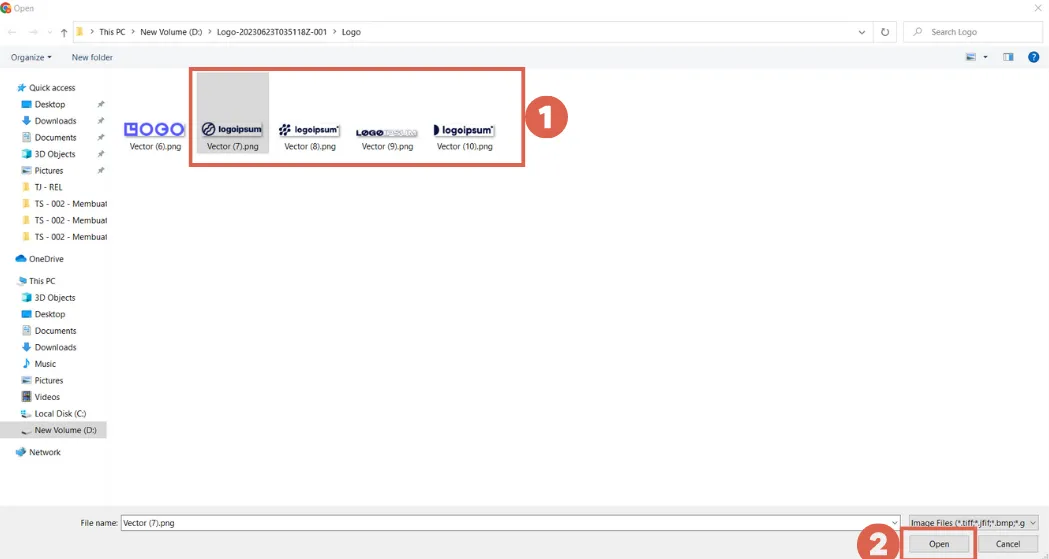Toggle the preview pane icon
The width and height of the screenshot is (1049, 559).
coord(1008,58)
